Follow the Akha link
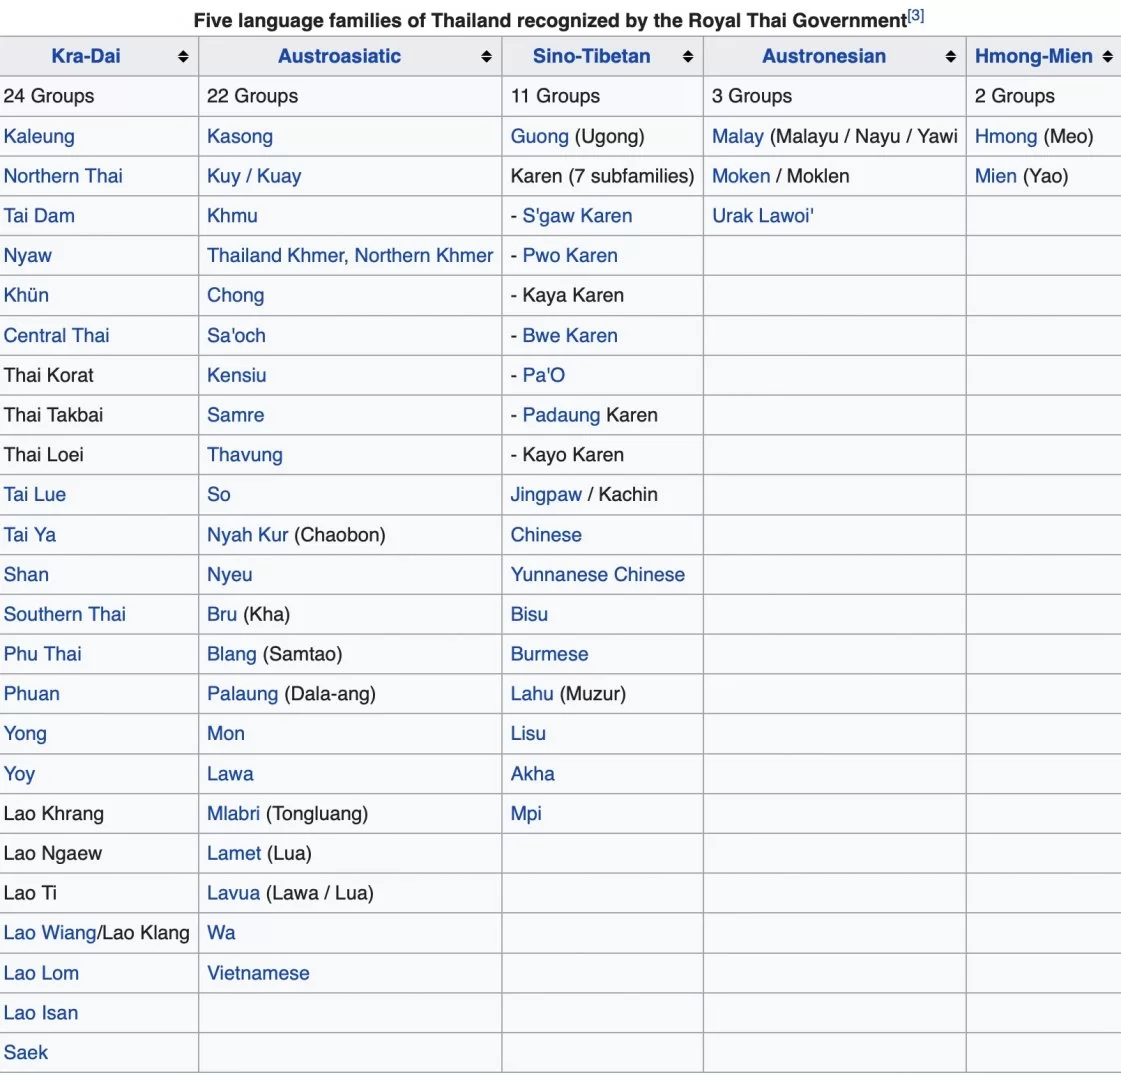The height and width of the screenshot is (1080, 1121). [x=533, y=773]
